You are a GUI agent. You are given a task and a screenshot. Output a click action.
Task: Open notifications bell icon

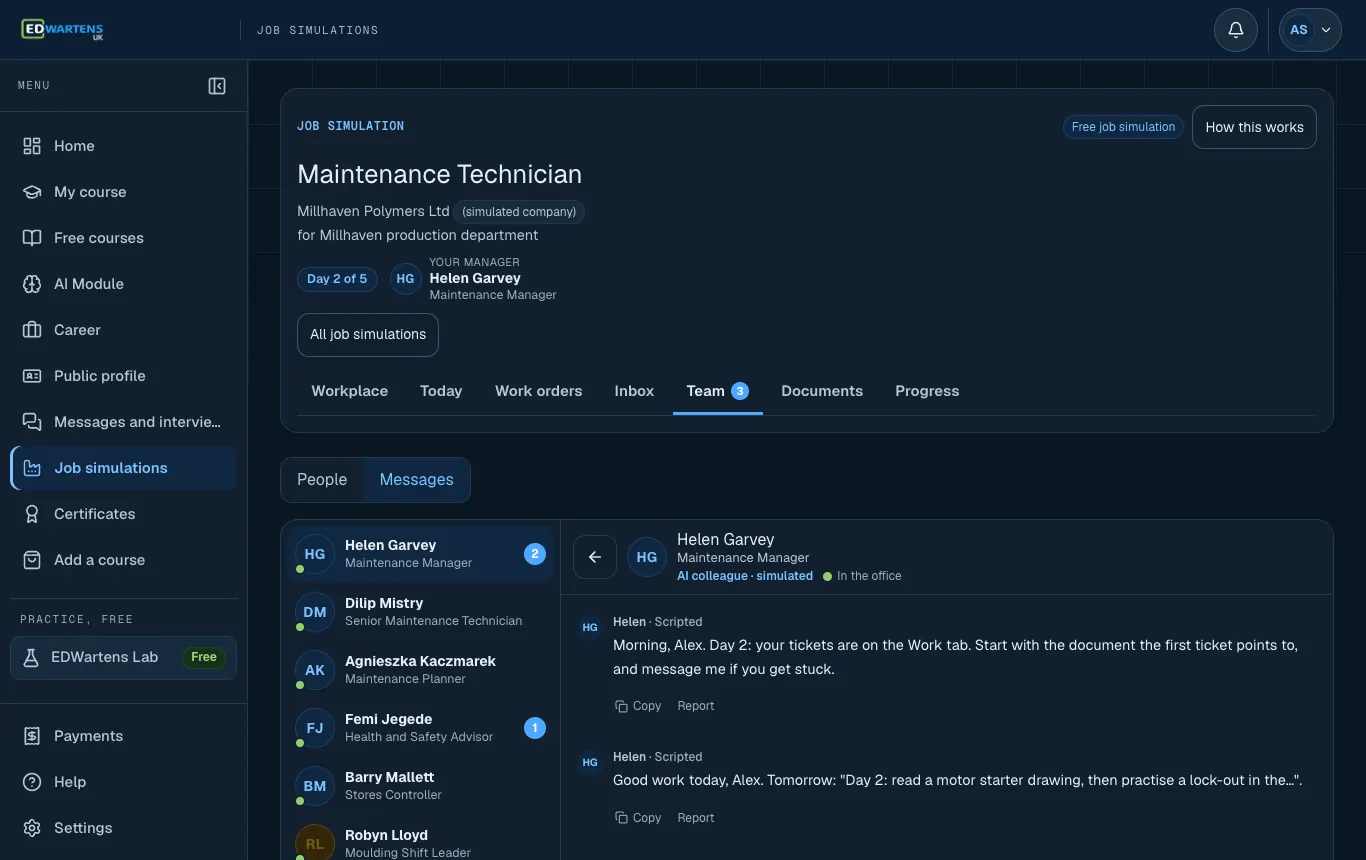point(1236,30)
